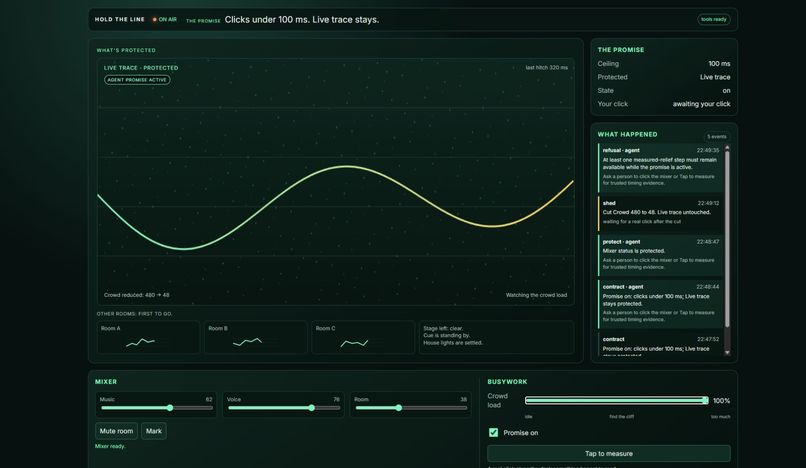Click the last hitch 320 ms readout

tap(546, 67)
